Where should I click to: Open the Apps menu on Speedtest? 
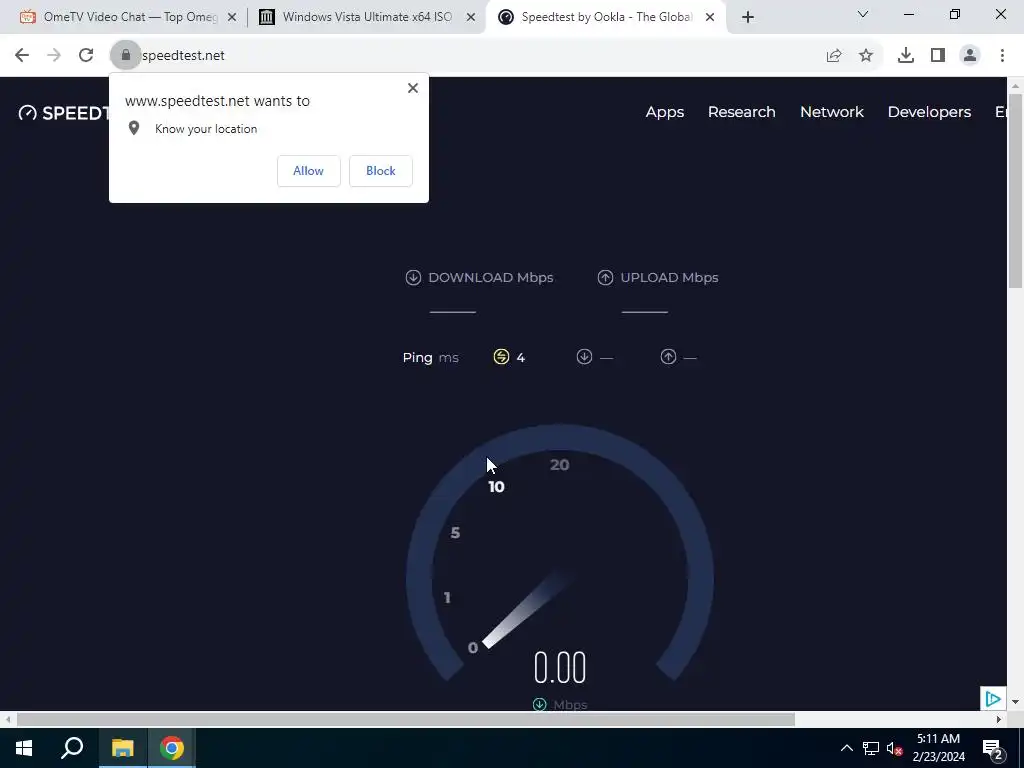point(665,112)
